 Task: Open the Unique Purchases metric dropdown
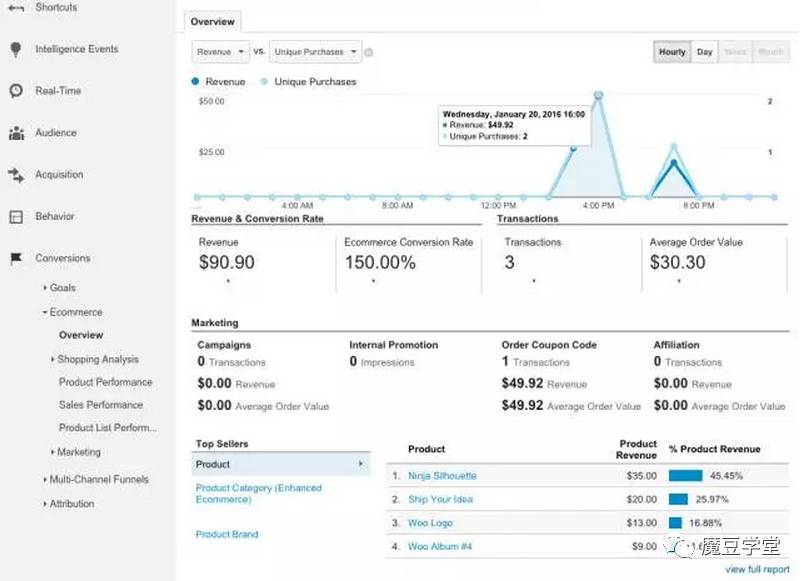tap(316, 52)
